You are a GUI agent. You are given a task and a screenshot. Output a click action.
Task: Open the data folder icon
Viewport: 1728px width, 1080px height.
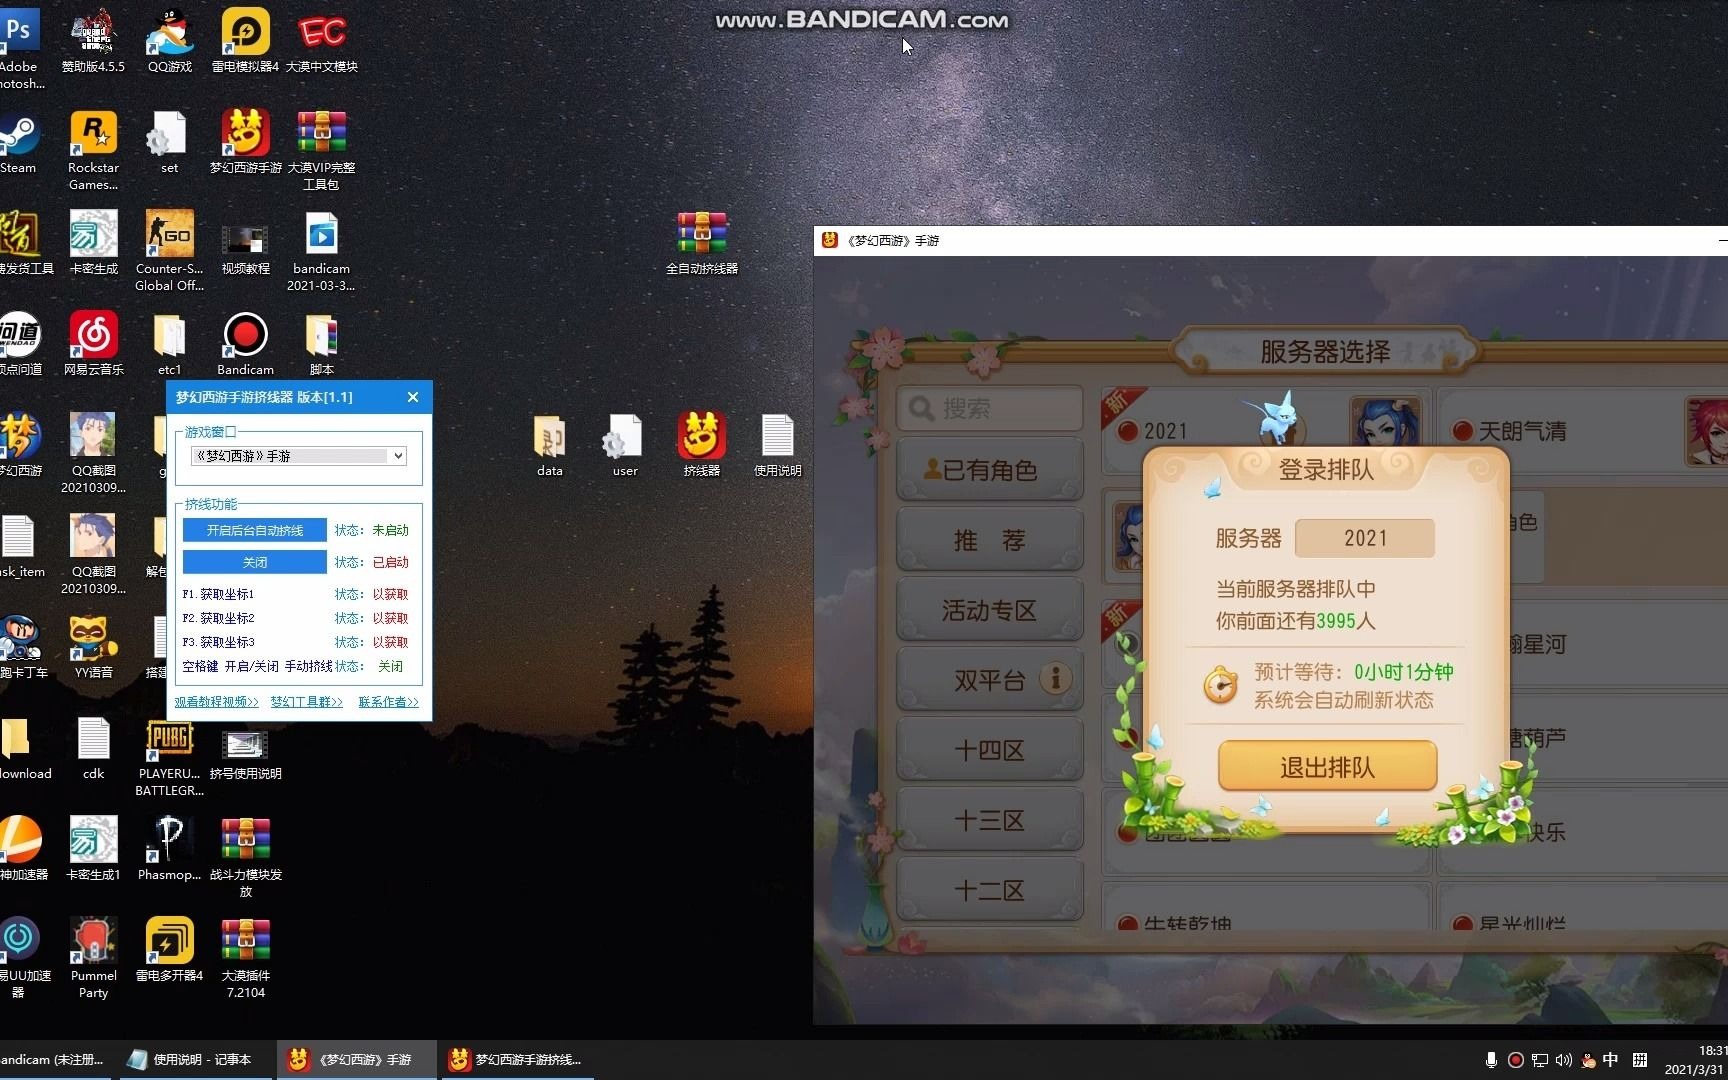coord(549,445)
